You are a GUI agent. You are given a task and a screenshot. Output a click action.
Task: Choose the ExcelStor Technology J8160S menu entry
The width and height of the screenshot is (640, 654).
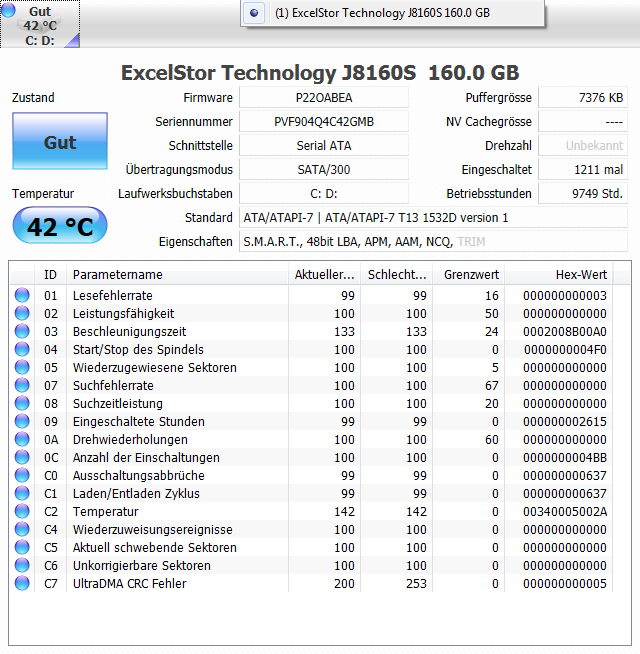(x=392, y=13)
